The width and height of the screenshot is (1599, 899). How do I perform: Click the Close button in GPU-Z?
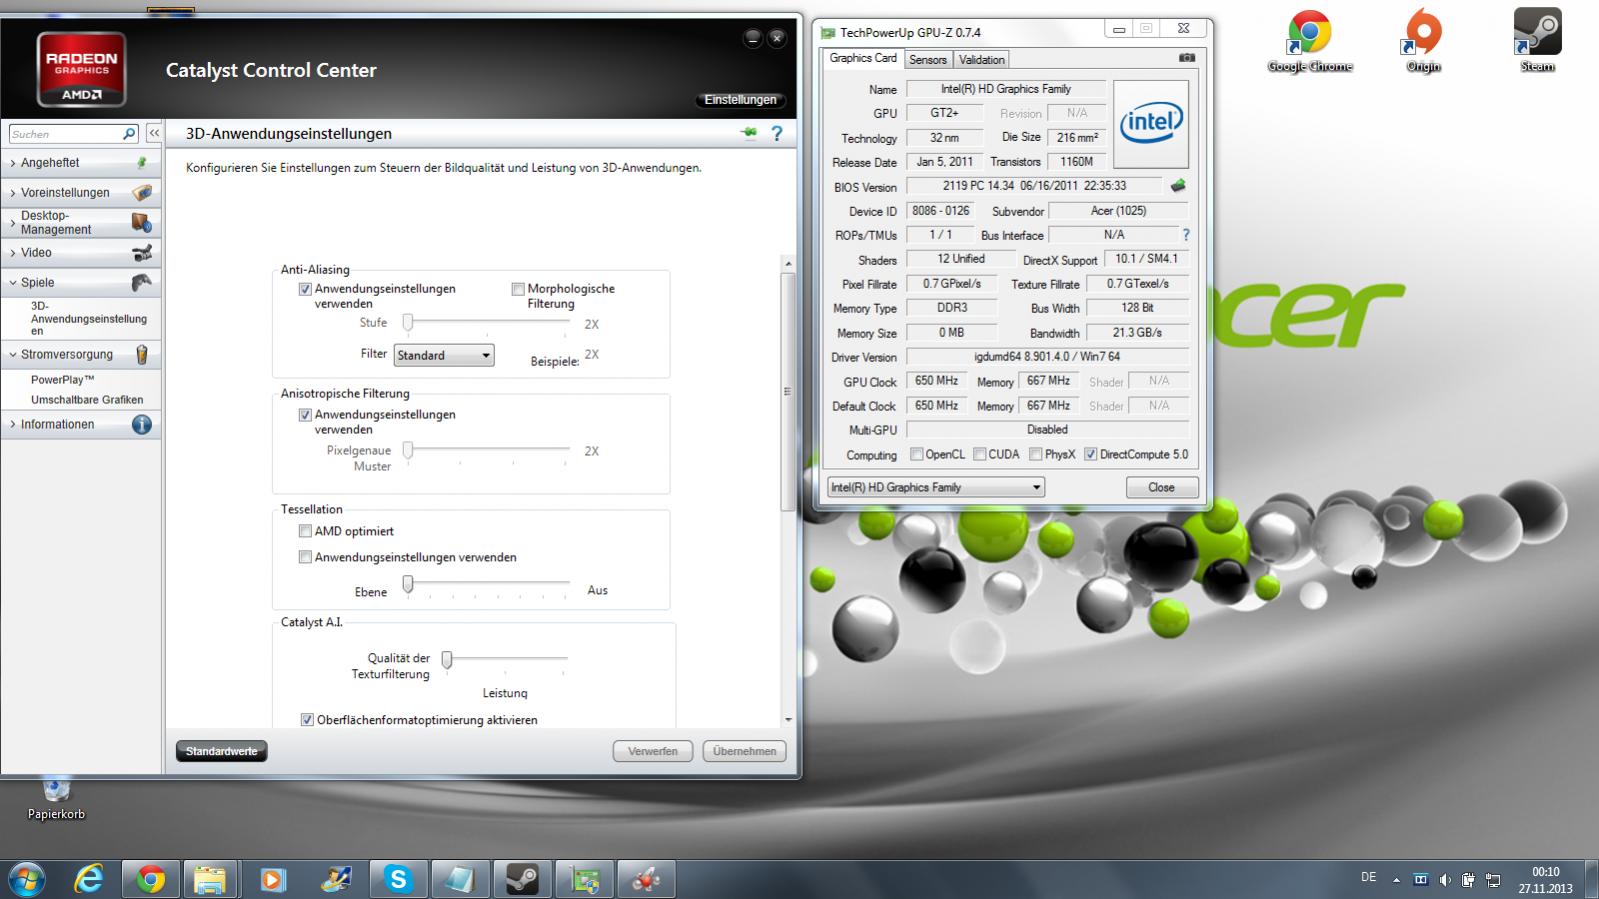[1161, 487]
